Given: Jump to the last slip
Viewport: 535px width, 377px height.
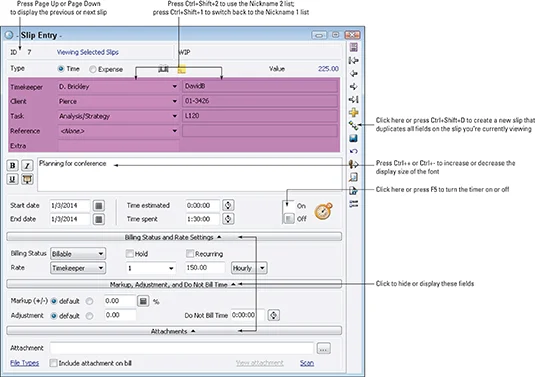Looking at the screenshot, I should pyautogui.click(x=354, y=99).
